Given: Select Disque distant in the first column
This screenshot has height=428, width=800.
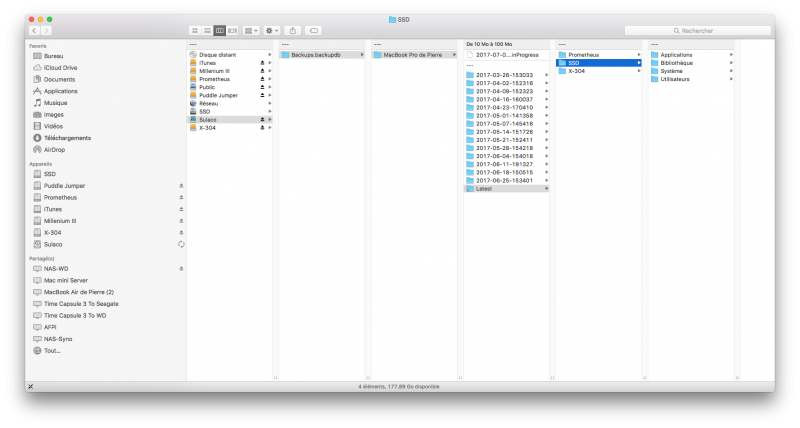Looking at the screenshot, I should (231, 55).
